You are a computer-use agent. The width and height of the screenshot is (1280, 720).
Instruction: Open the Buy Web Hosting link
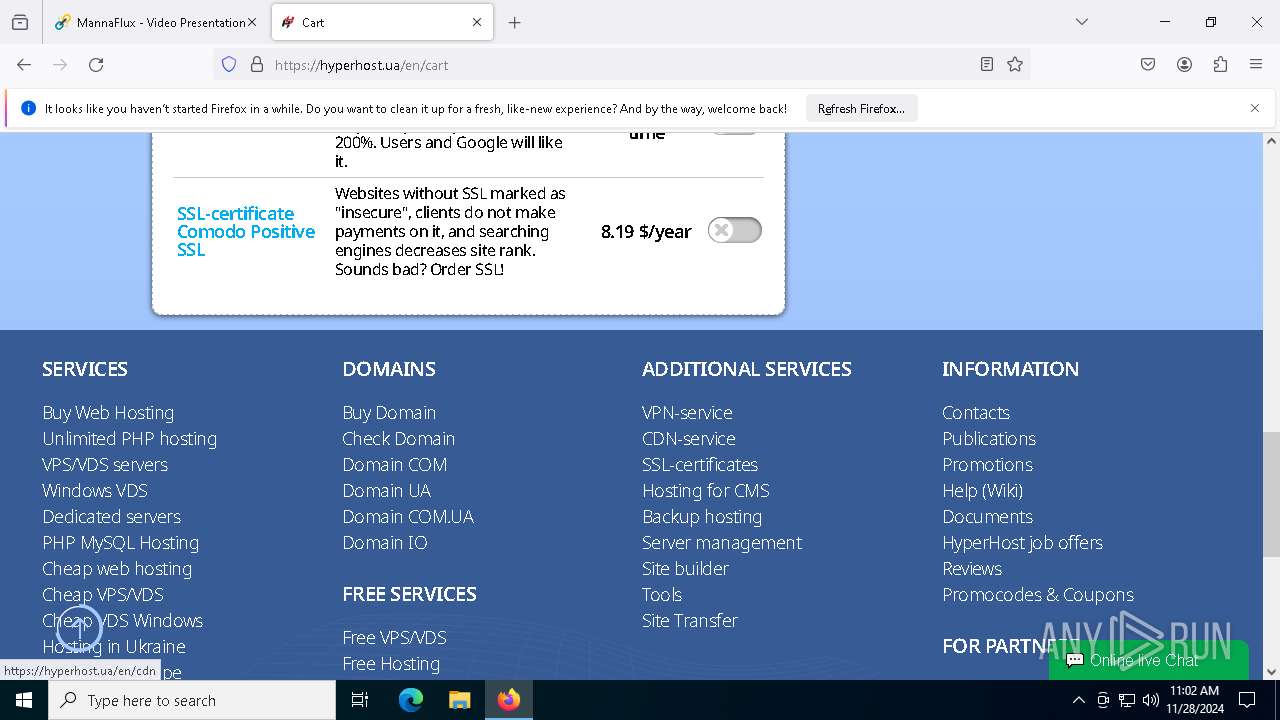coord(108,412)
